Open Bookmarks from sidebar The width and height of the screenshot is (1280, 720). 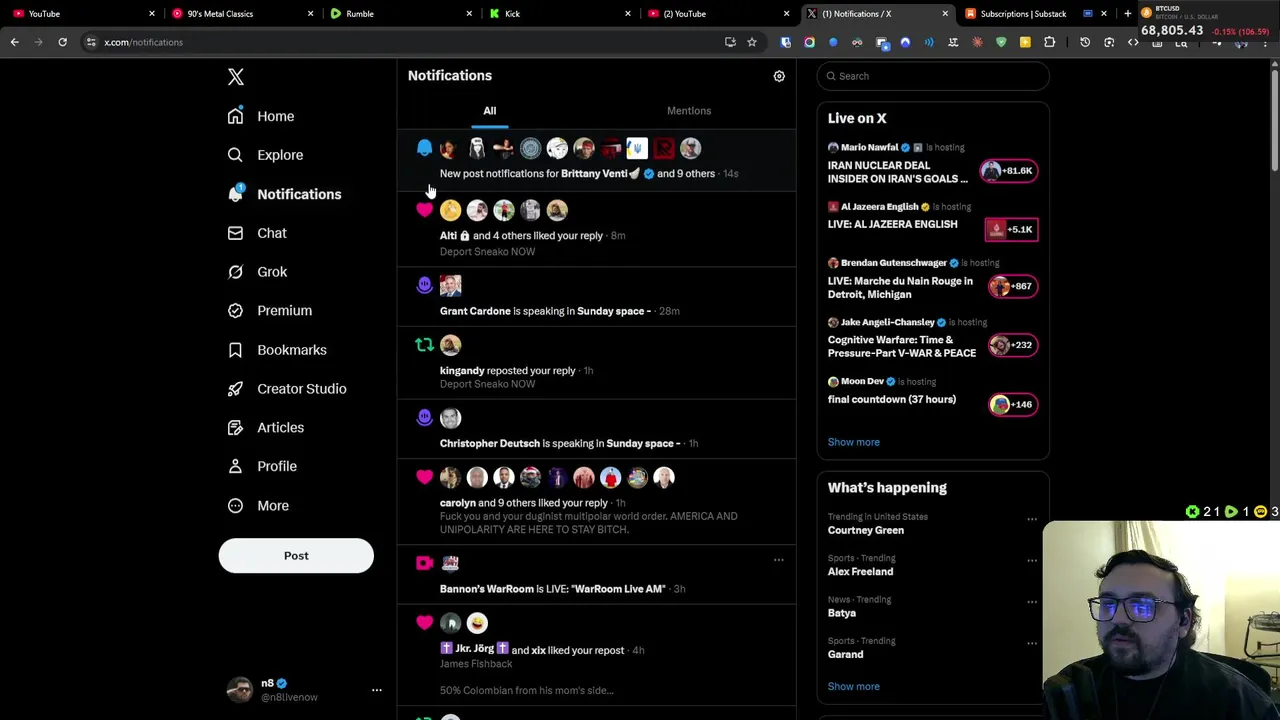[277, 350]
